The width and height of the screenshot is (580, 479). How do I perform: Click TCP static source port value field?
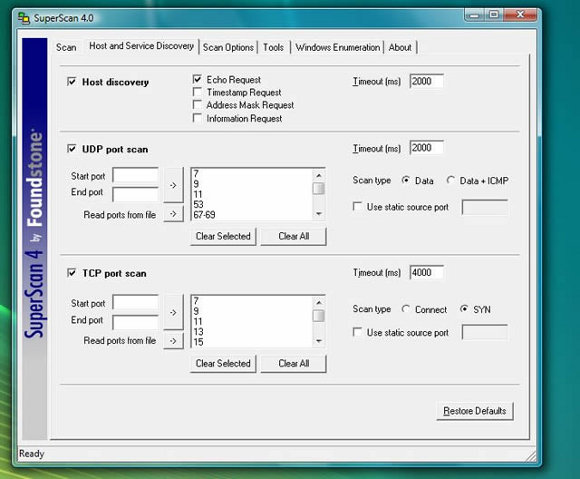[x=485, y=332]
